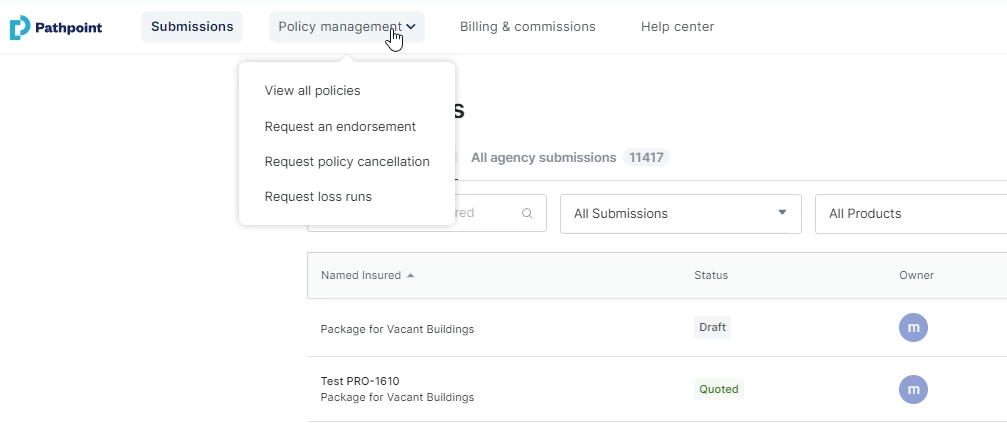
Task: Click the Status column header
Action: [x=711, y=275]
